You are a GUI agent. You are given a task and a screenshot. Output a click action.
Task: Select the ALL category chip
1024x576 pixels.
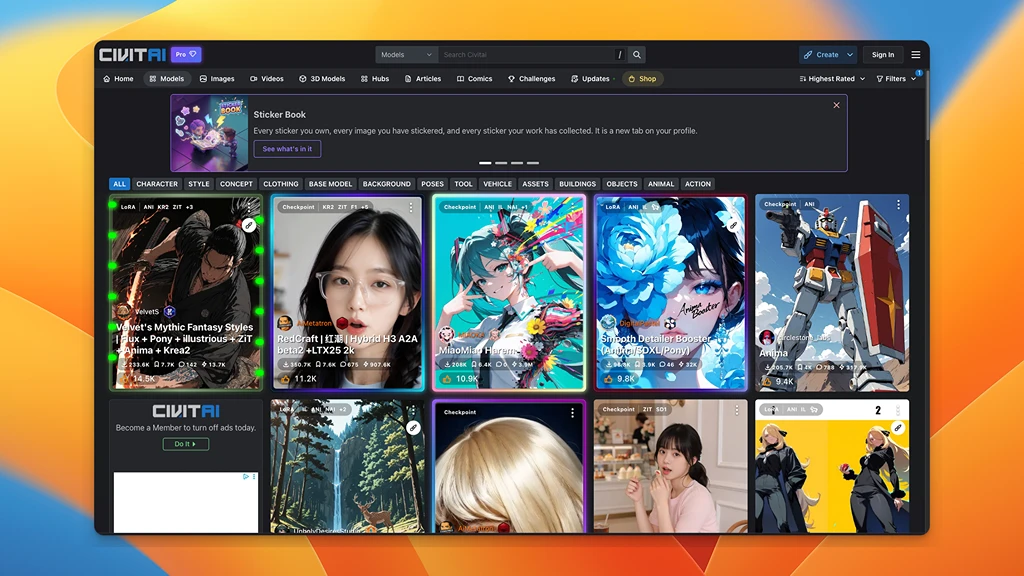click(x=120, y=184)
